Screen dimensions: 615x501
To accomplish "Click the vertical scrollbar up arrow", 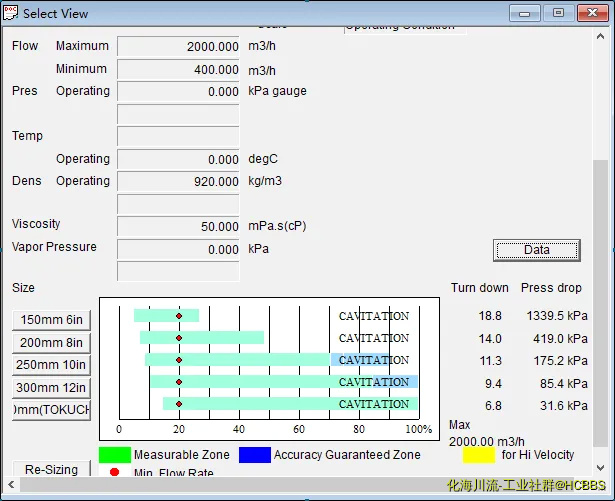I will [600, 36].
